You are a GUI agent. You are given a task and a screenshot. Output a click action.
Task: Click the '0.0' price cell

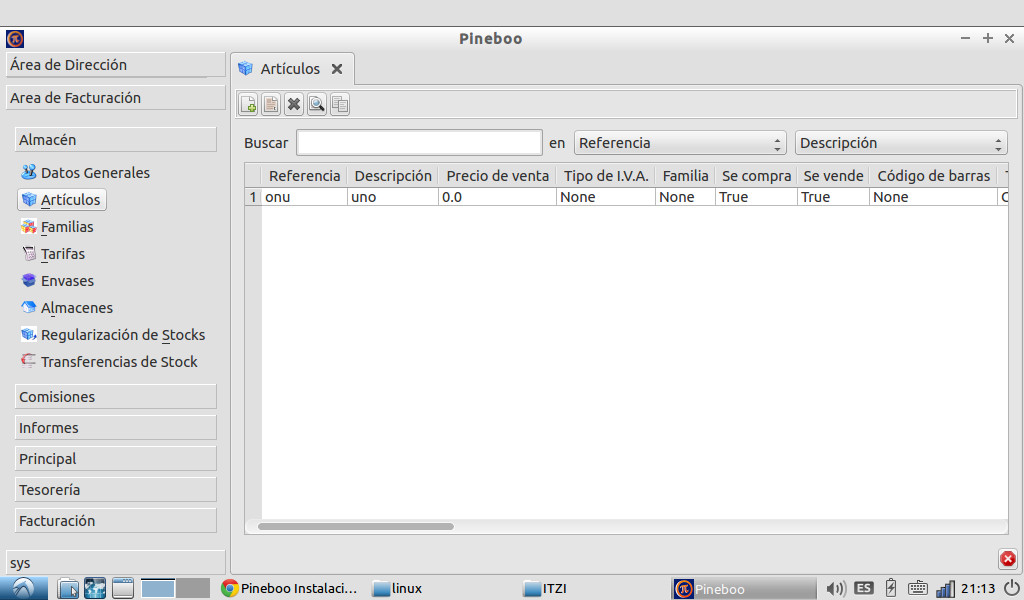click(497, 197)
